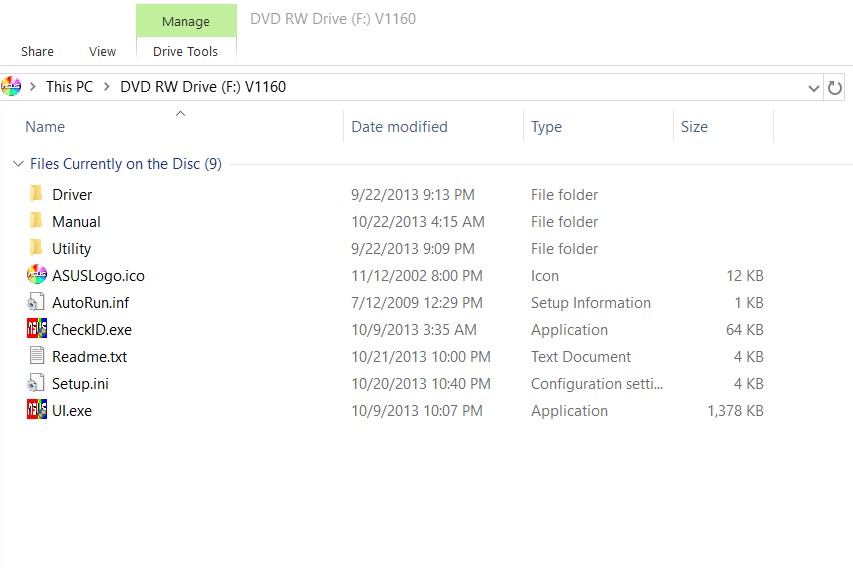This screenshot has width=853, height=568.
Task: Click the 12 KB size value
Action: coord(744,275)
